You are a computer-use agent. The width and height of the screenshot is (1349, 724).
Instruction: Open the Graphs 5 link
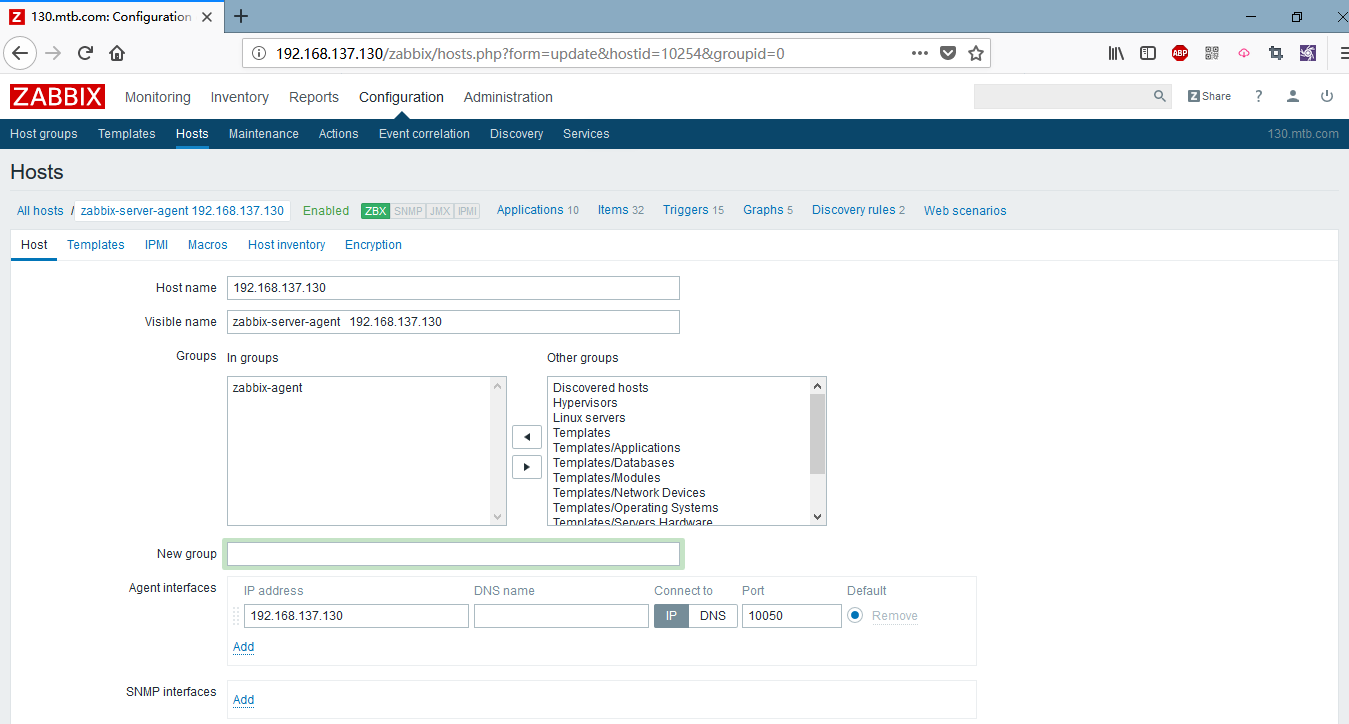[x=768, y=210]
